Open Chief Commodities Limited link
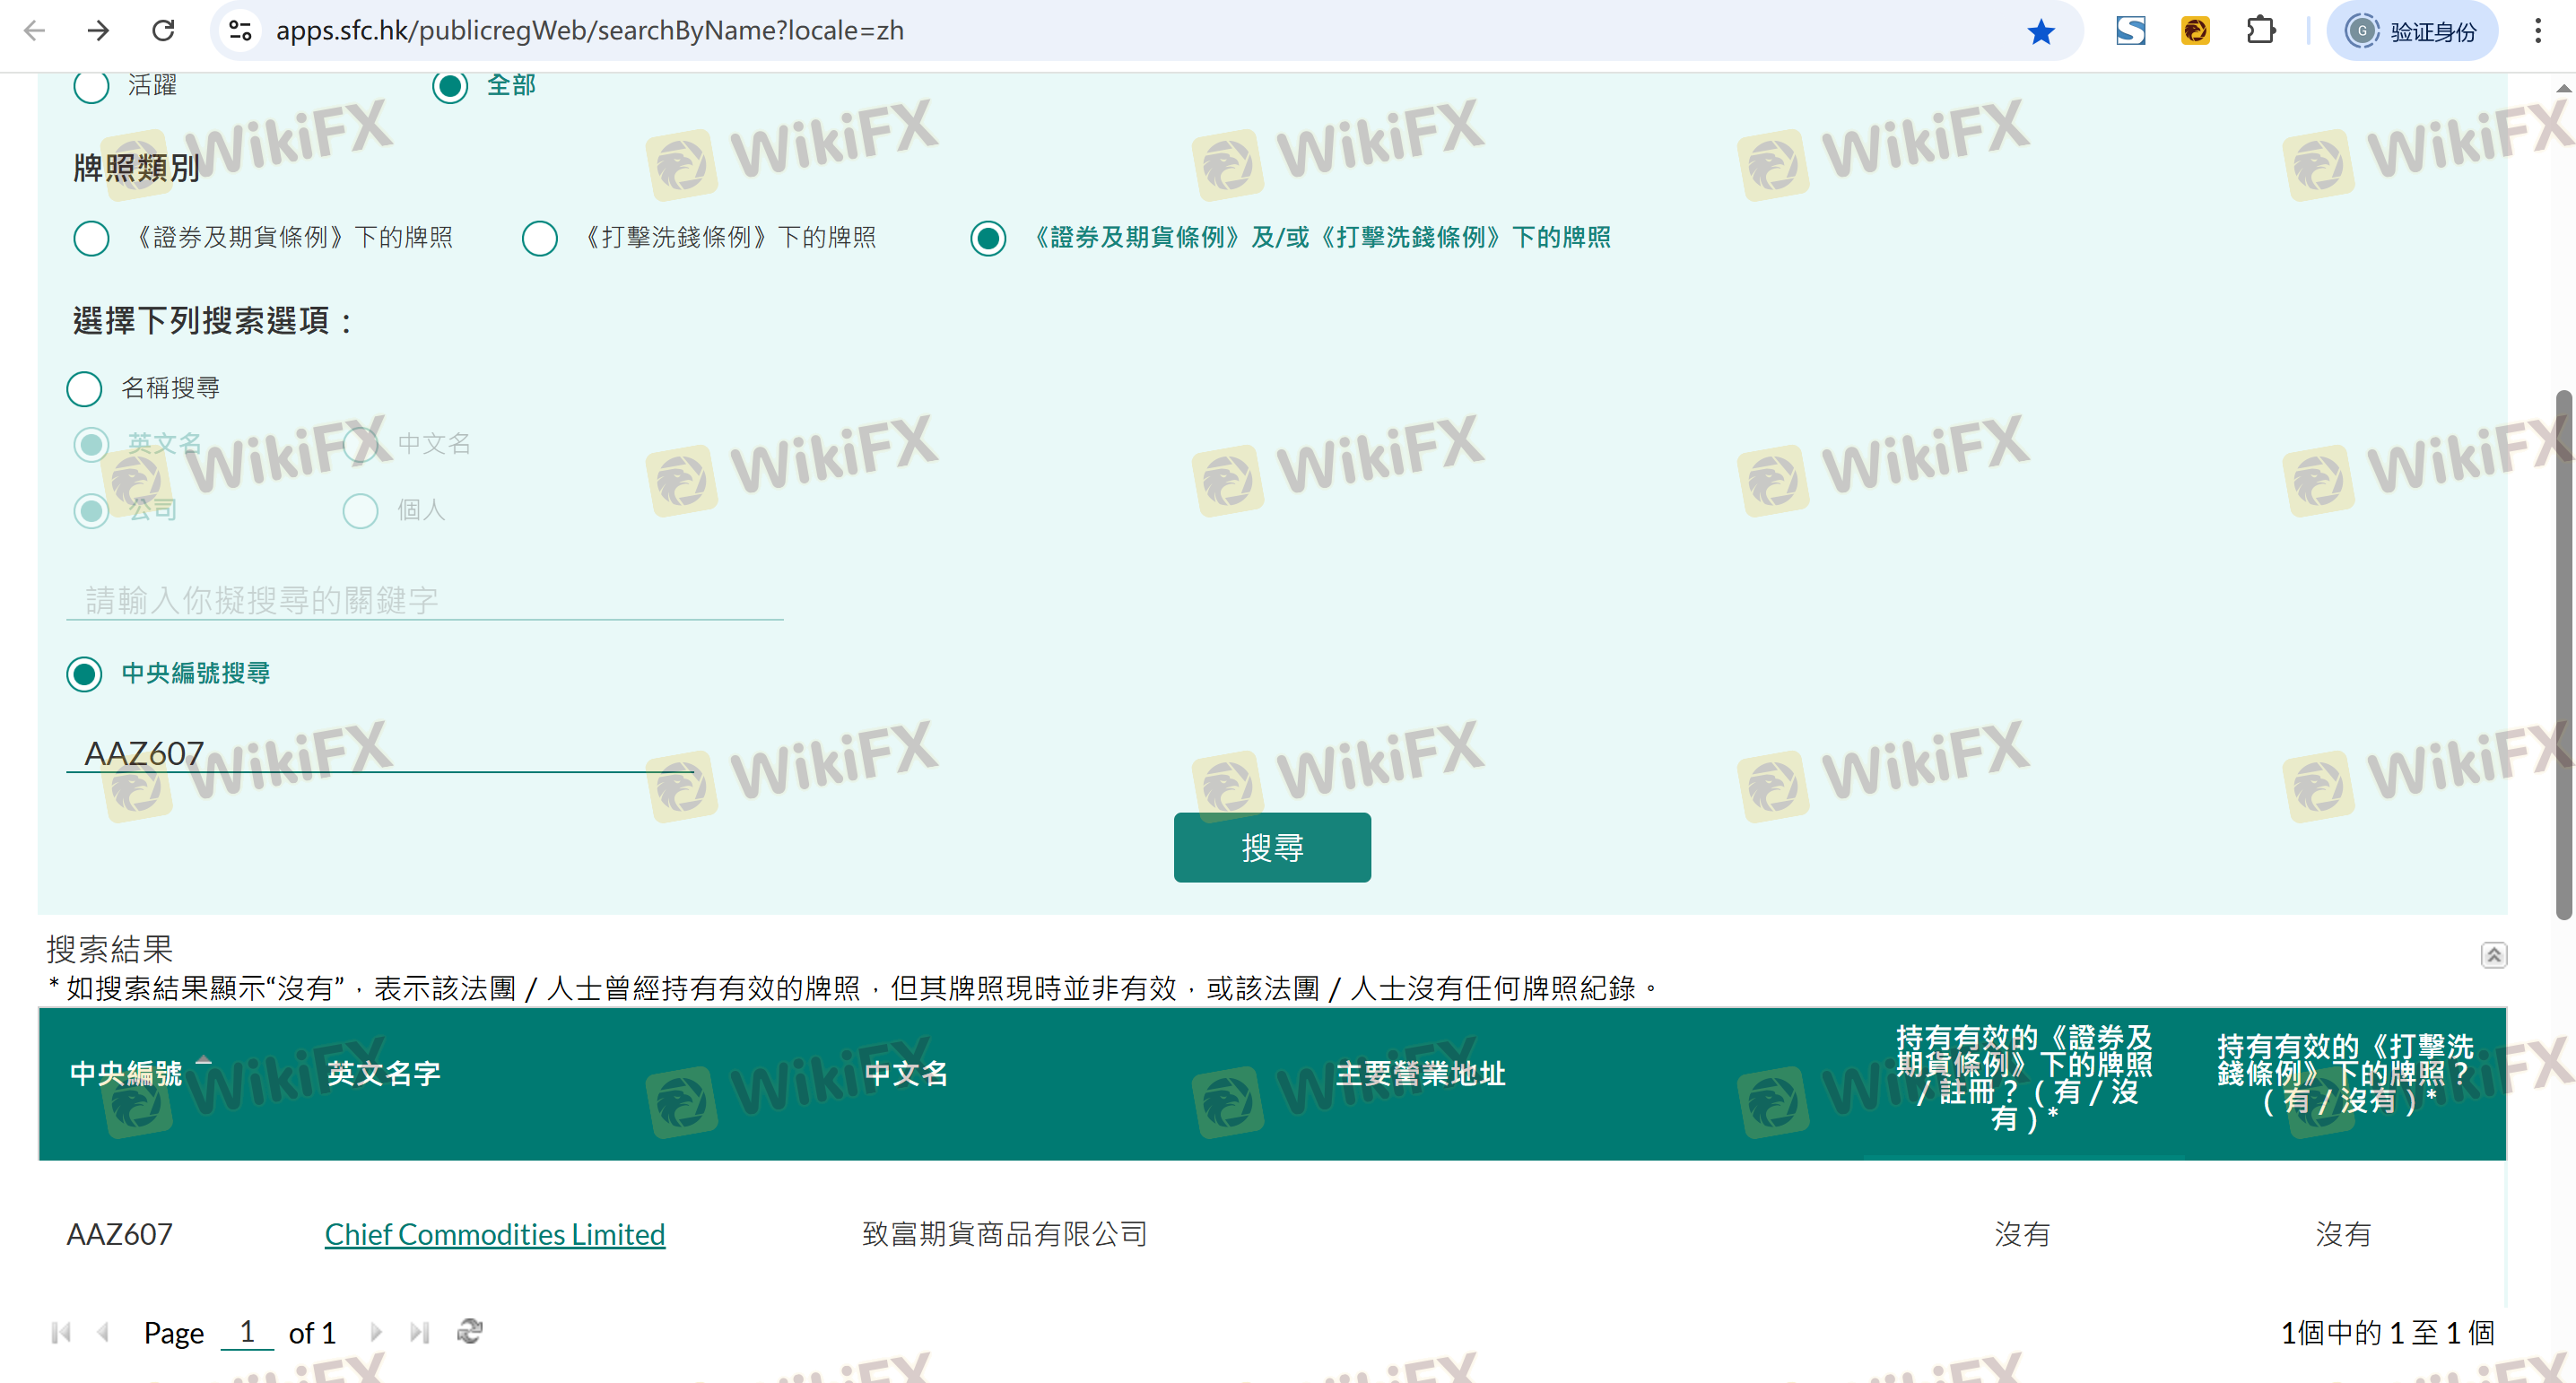The image size is (2576, 1383). click(494, 1234)
